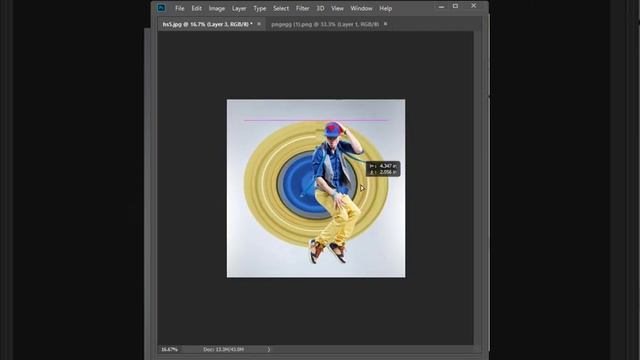Open the Window menu
Screen dimensions: 640x360
point(361,8)
